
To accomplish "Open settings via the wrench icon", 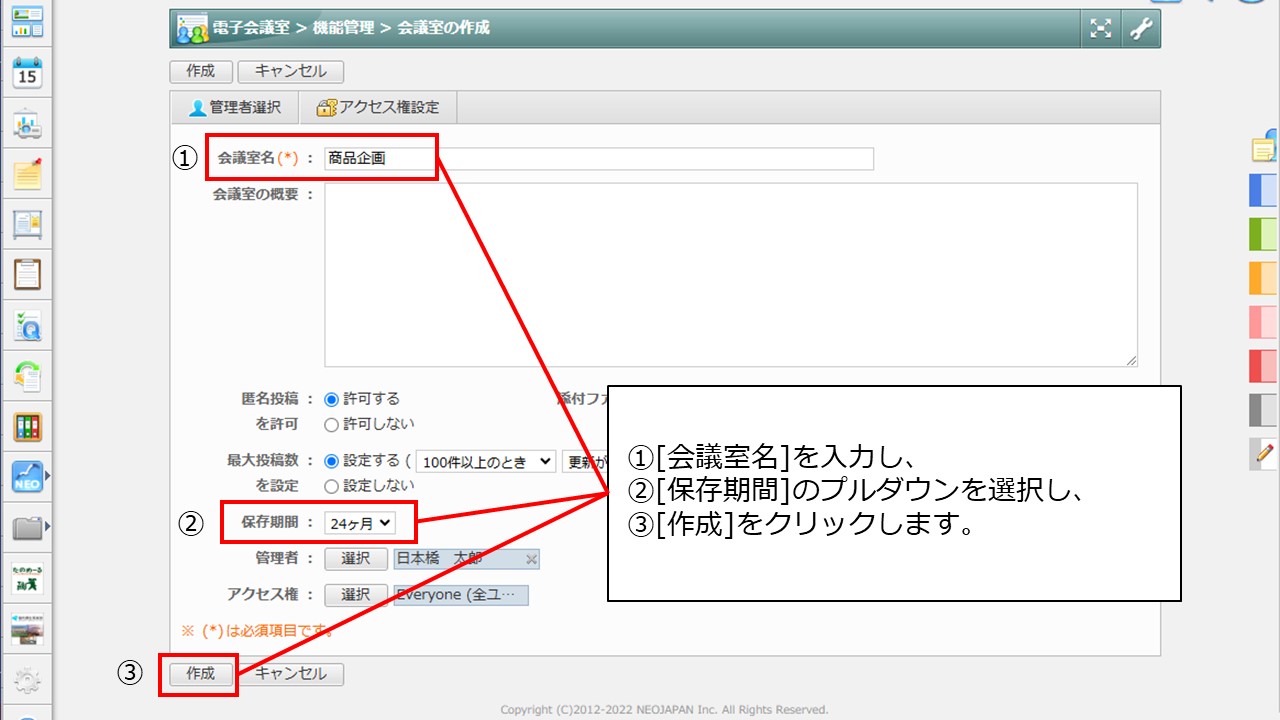I will pyautogui.click(x=1141, y=29).
